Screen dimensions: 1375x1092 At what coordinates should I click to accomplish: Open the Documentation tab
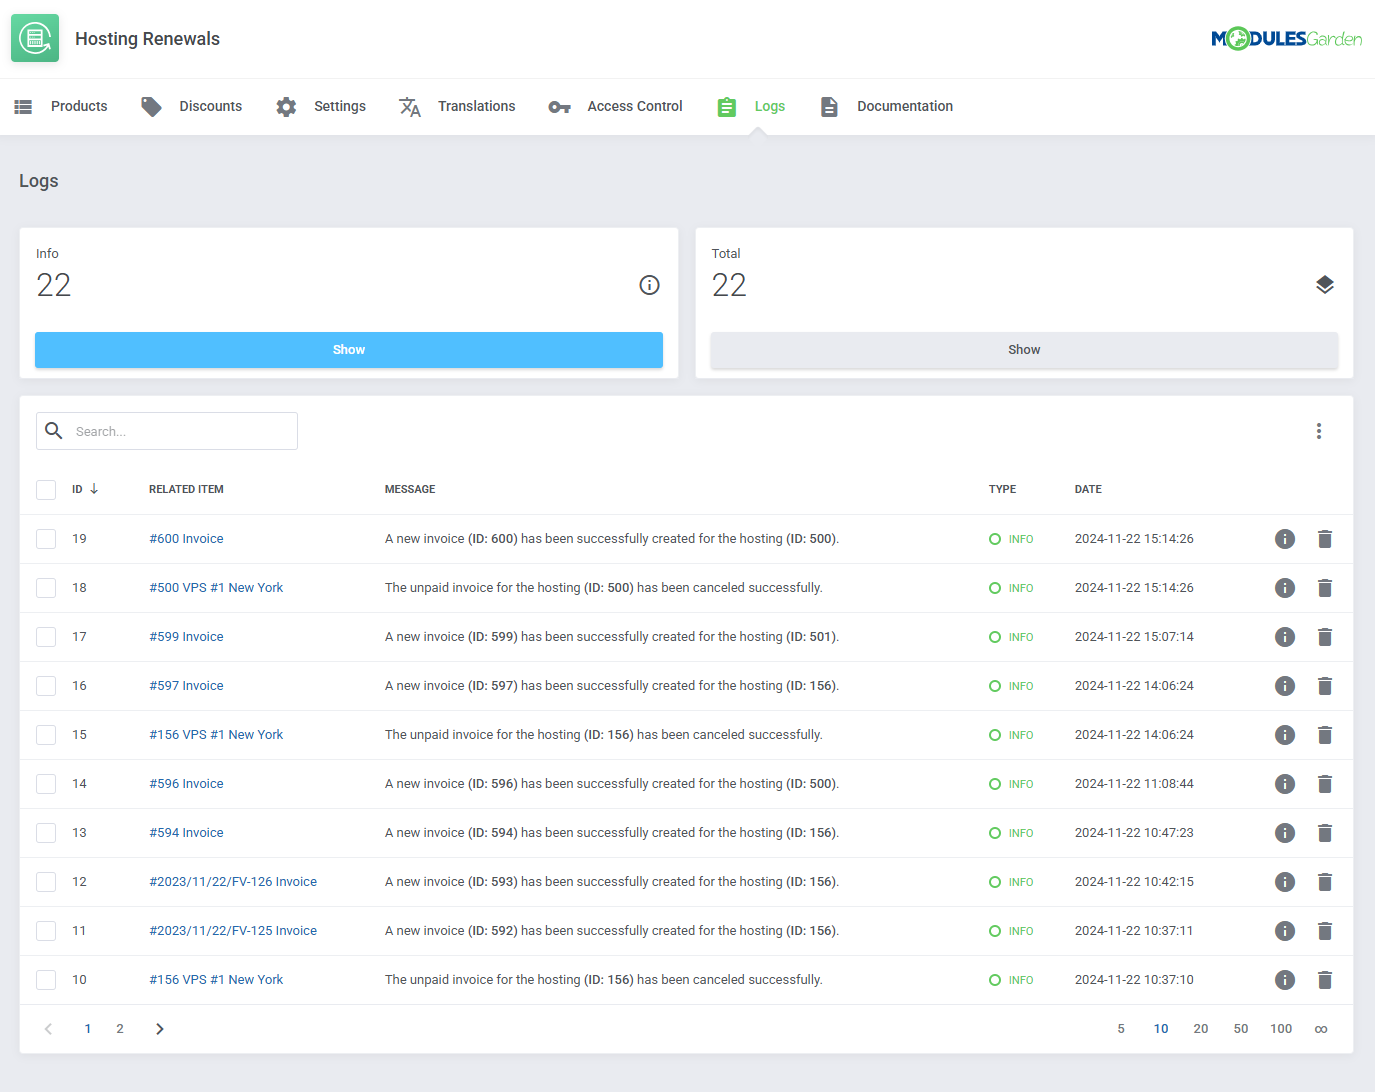tap(886, 107)
